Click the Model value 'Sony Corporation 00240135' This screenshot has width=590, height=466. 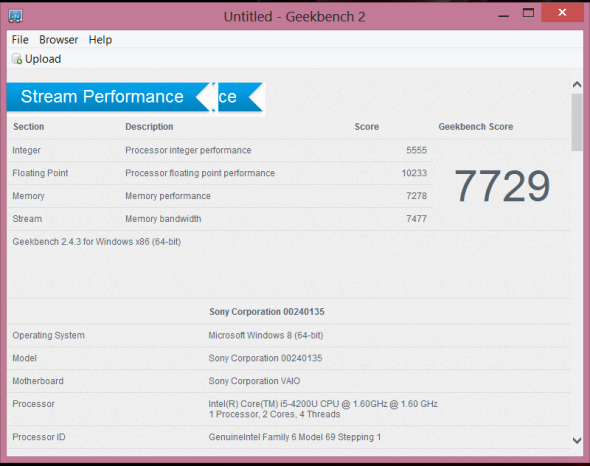[x=265, y=358]
